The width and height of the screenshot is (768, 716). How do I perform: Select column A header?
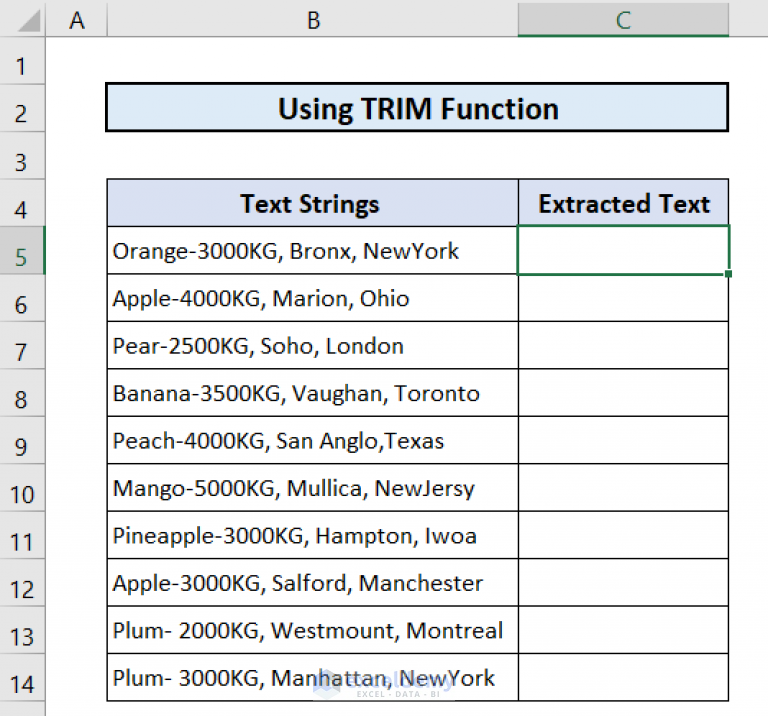pos(76,20)
